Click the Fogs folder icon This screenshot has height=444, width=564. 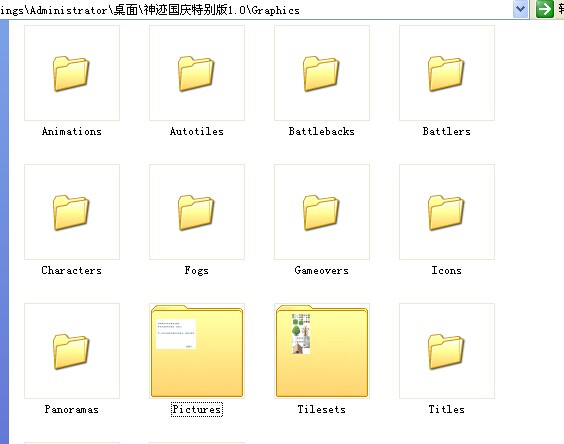pyautogui.click(x=196, y=212)
